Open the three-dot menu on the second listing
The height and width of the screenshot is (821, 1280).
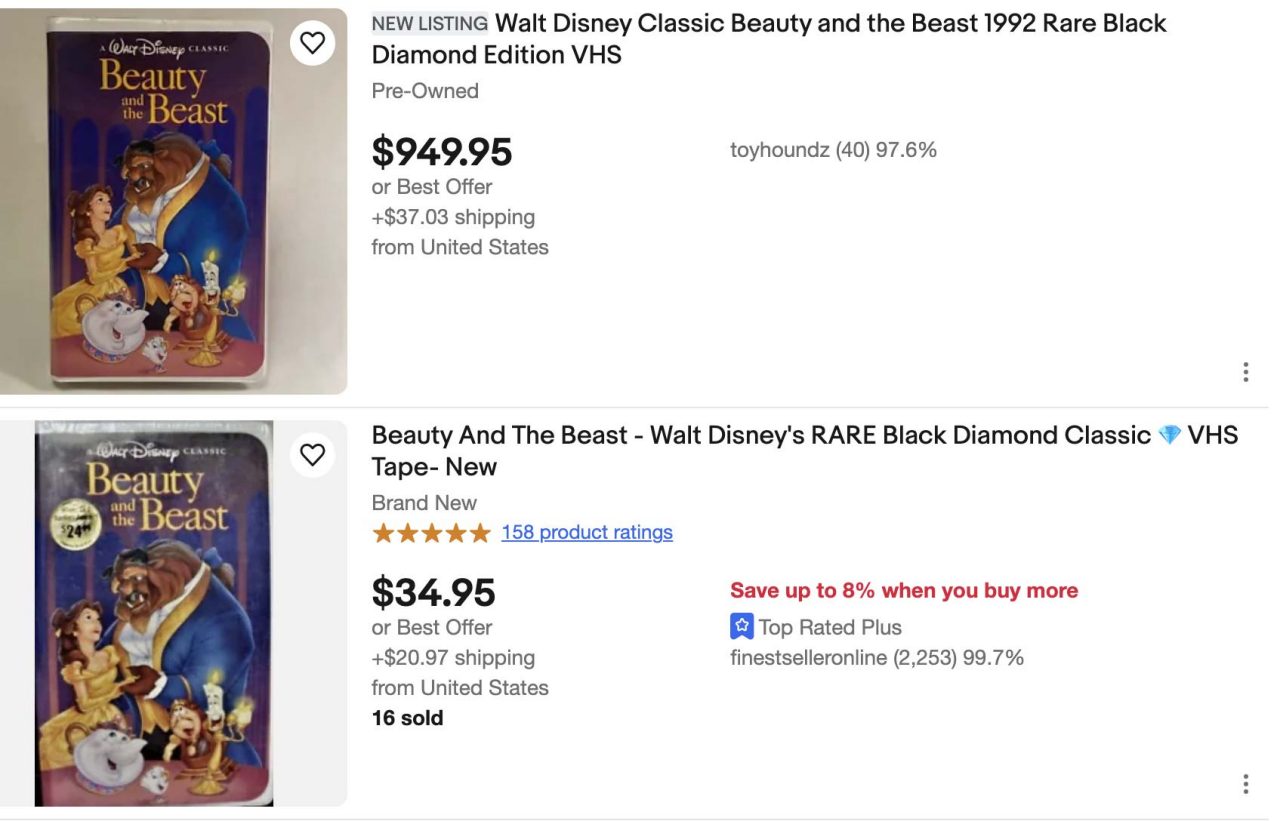(1245, 783)
